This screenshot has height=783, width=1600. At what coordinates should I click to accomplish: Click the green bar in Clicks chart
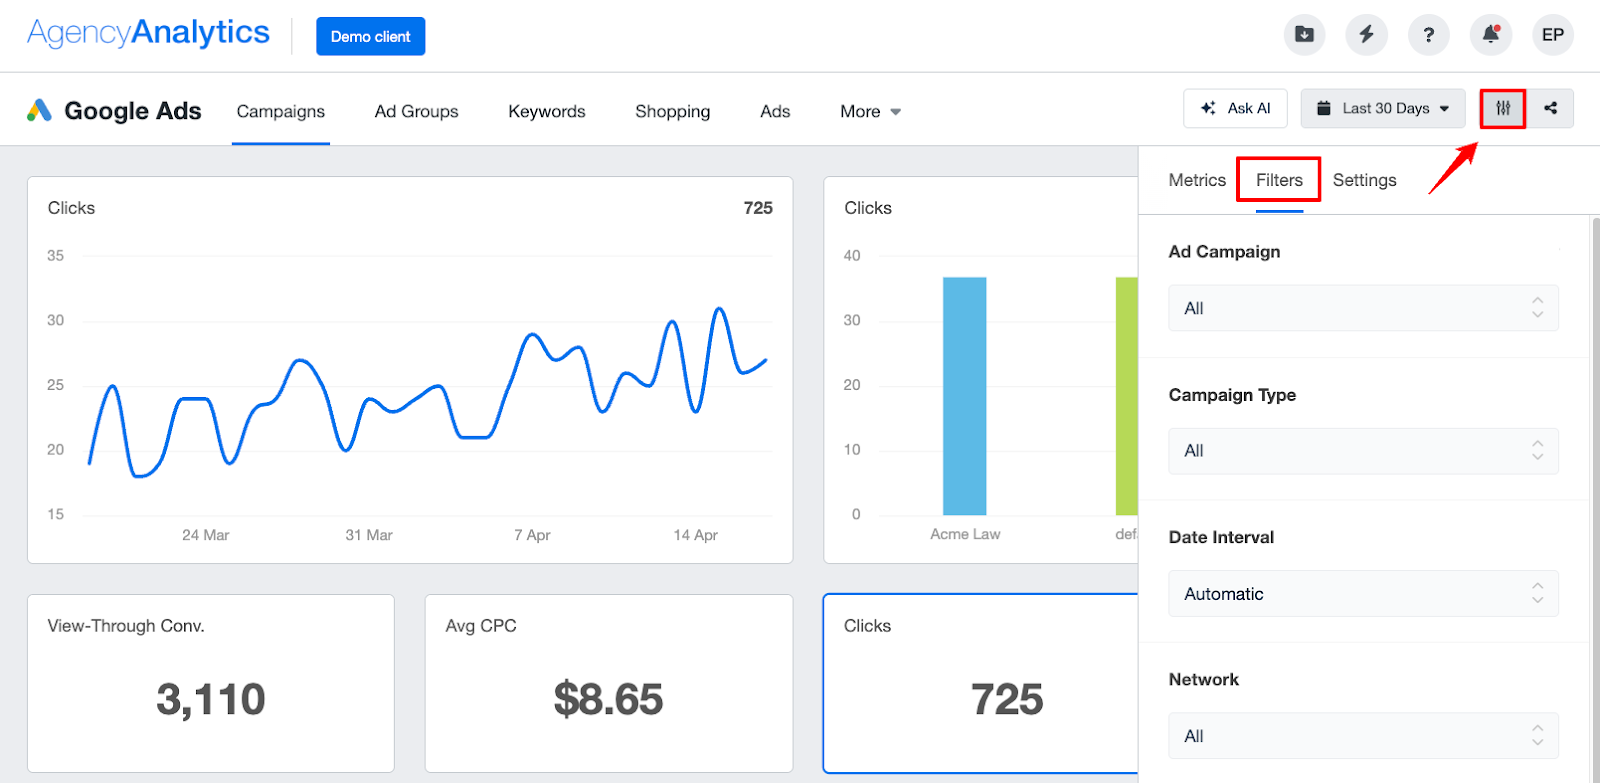pos(1127,396)
